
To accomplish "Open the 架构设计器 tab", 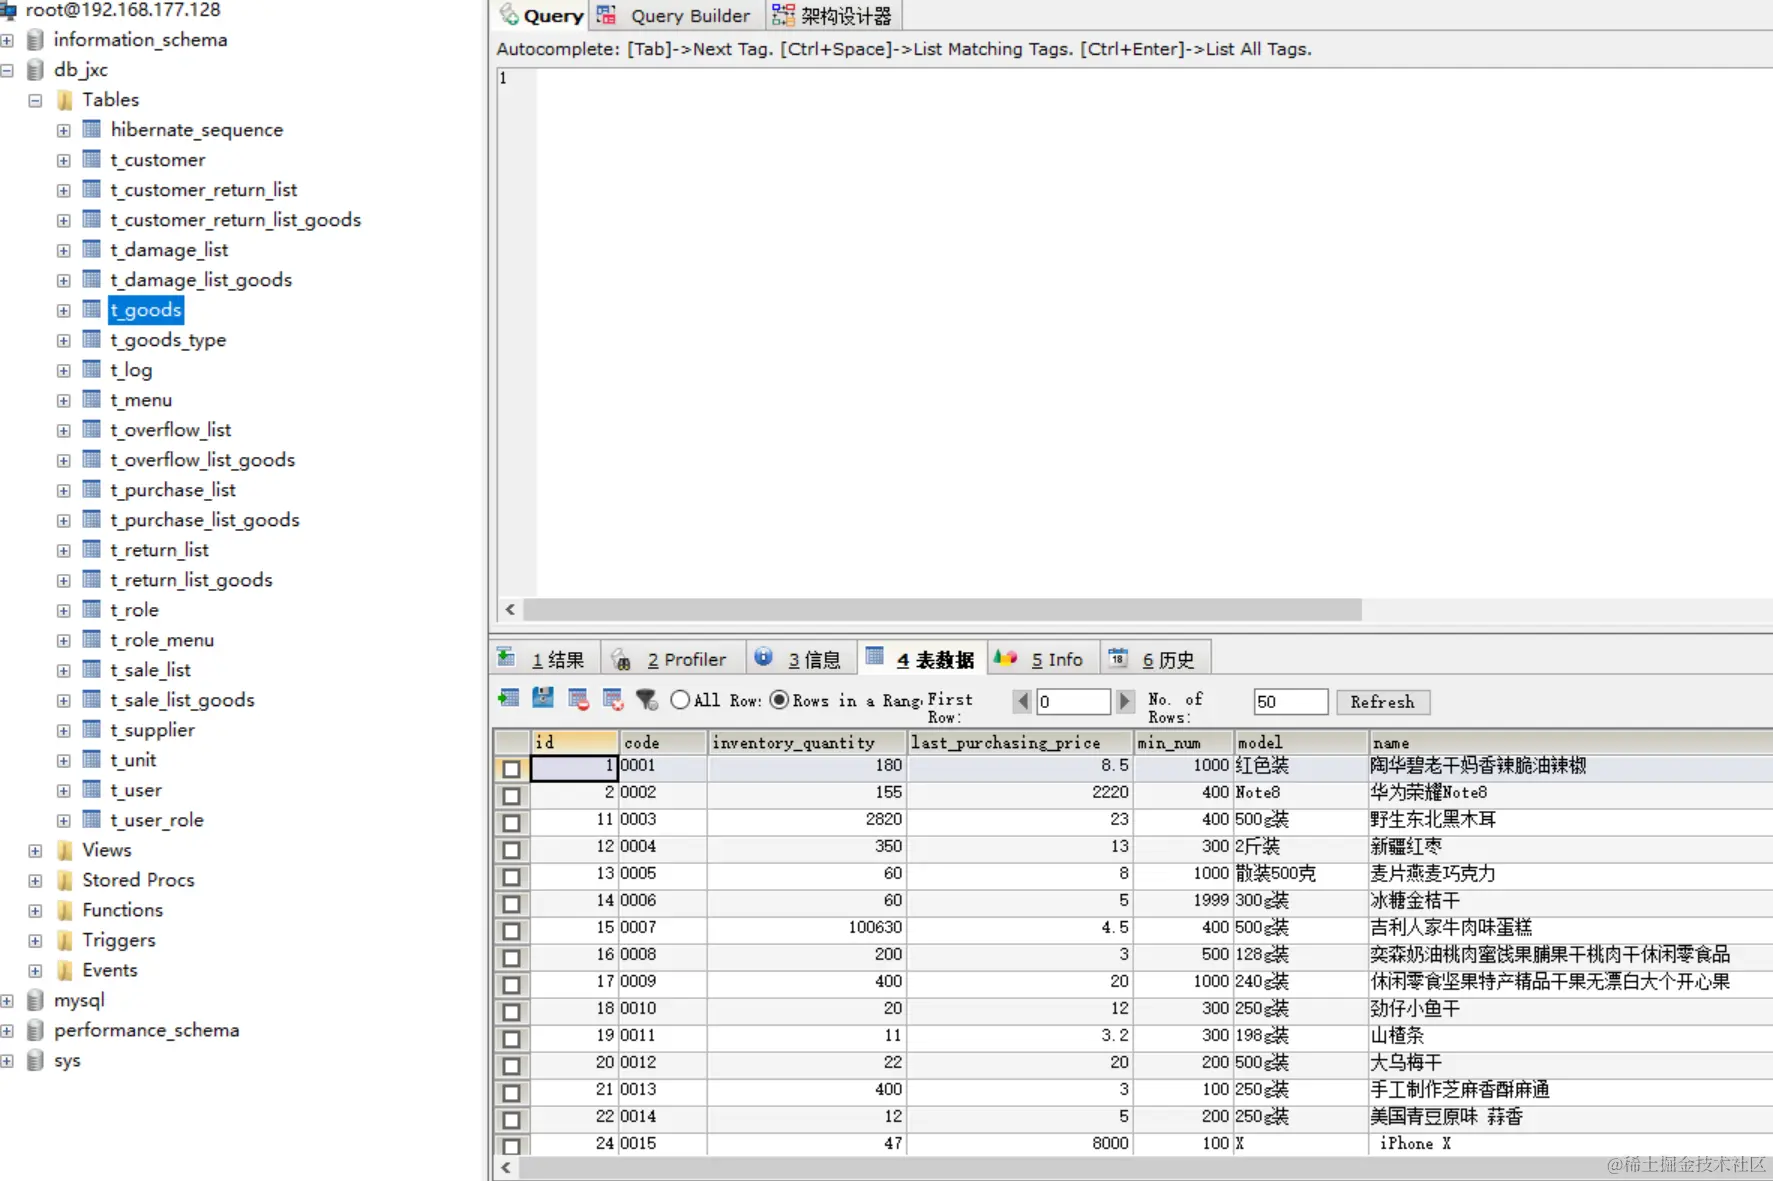I will tap(832, 15).
